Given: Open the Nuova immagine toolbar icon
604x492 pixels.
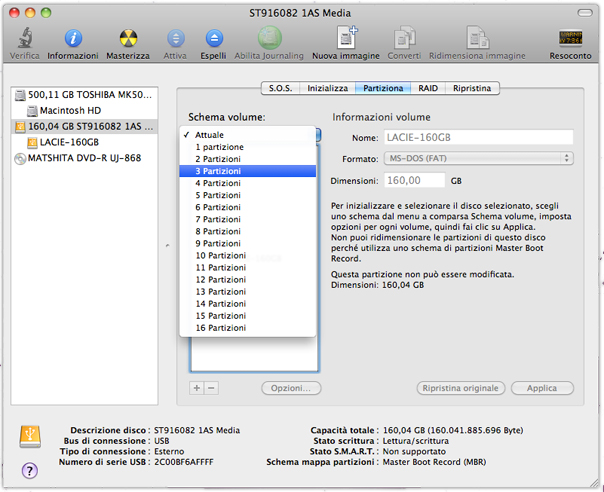Looking at the screenshot, I should 345,38.
